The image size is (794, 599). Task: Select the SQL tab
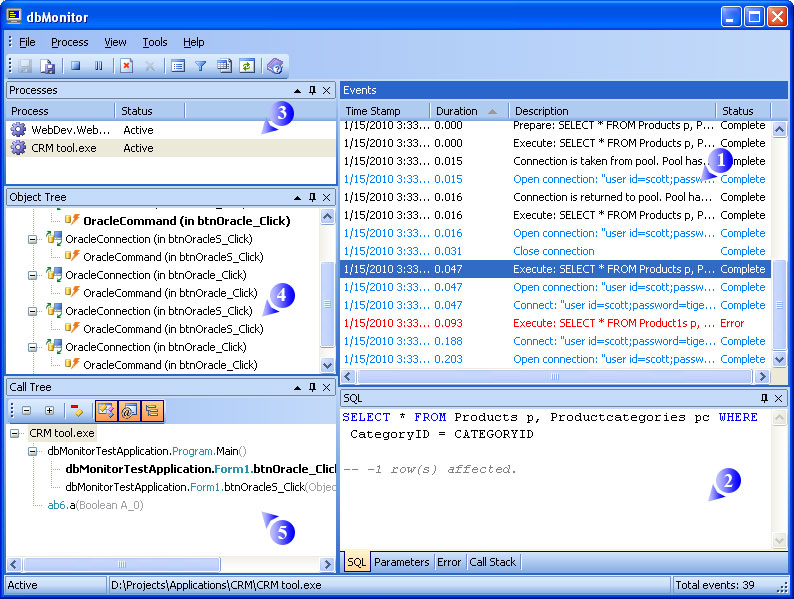356,562
